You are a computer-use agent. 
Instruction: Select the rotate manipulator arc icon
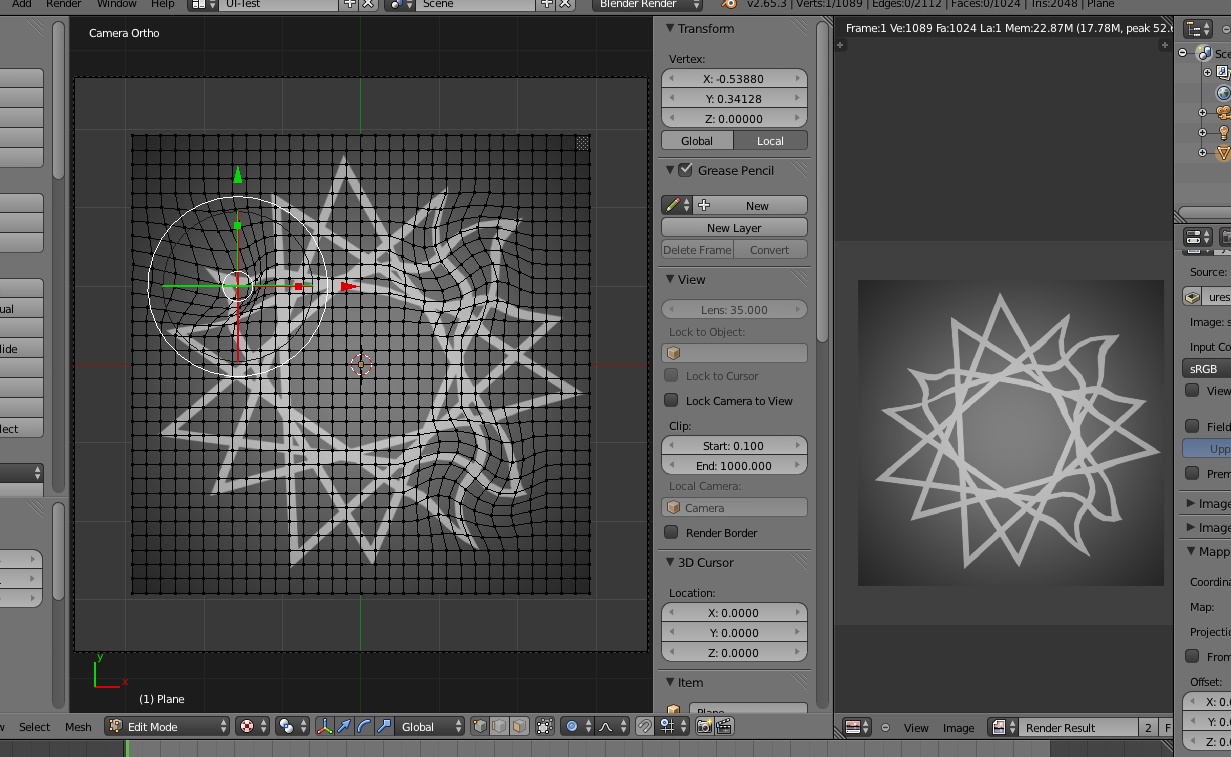coord(363,727)
